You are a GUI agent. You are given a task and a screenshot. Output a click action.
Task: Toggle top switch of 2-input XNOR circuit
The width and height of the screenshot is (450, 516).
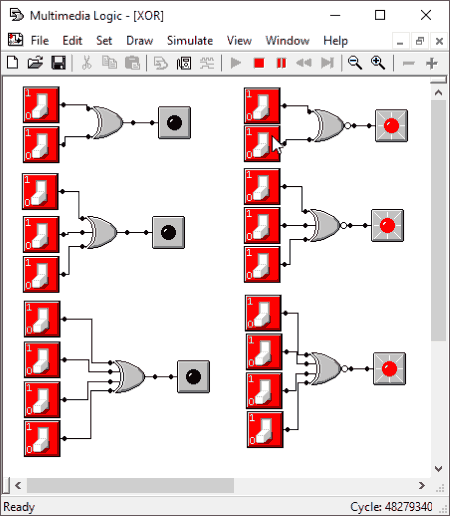tap(262, 106)
